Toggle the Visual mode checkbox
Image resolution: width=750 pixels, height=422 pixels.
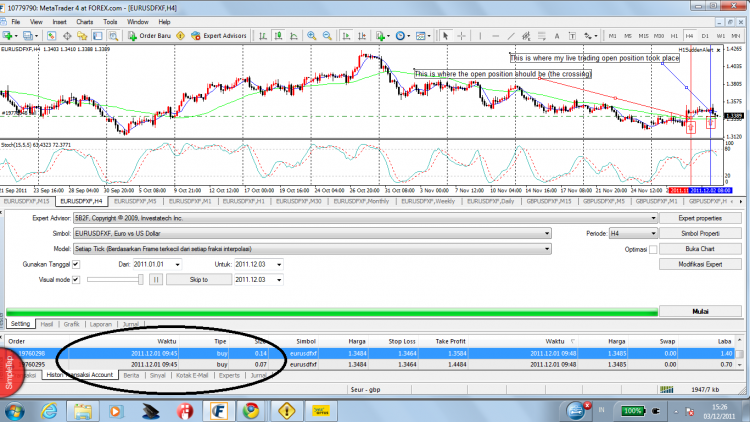click(76, 279)
